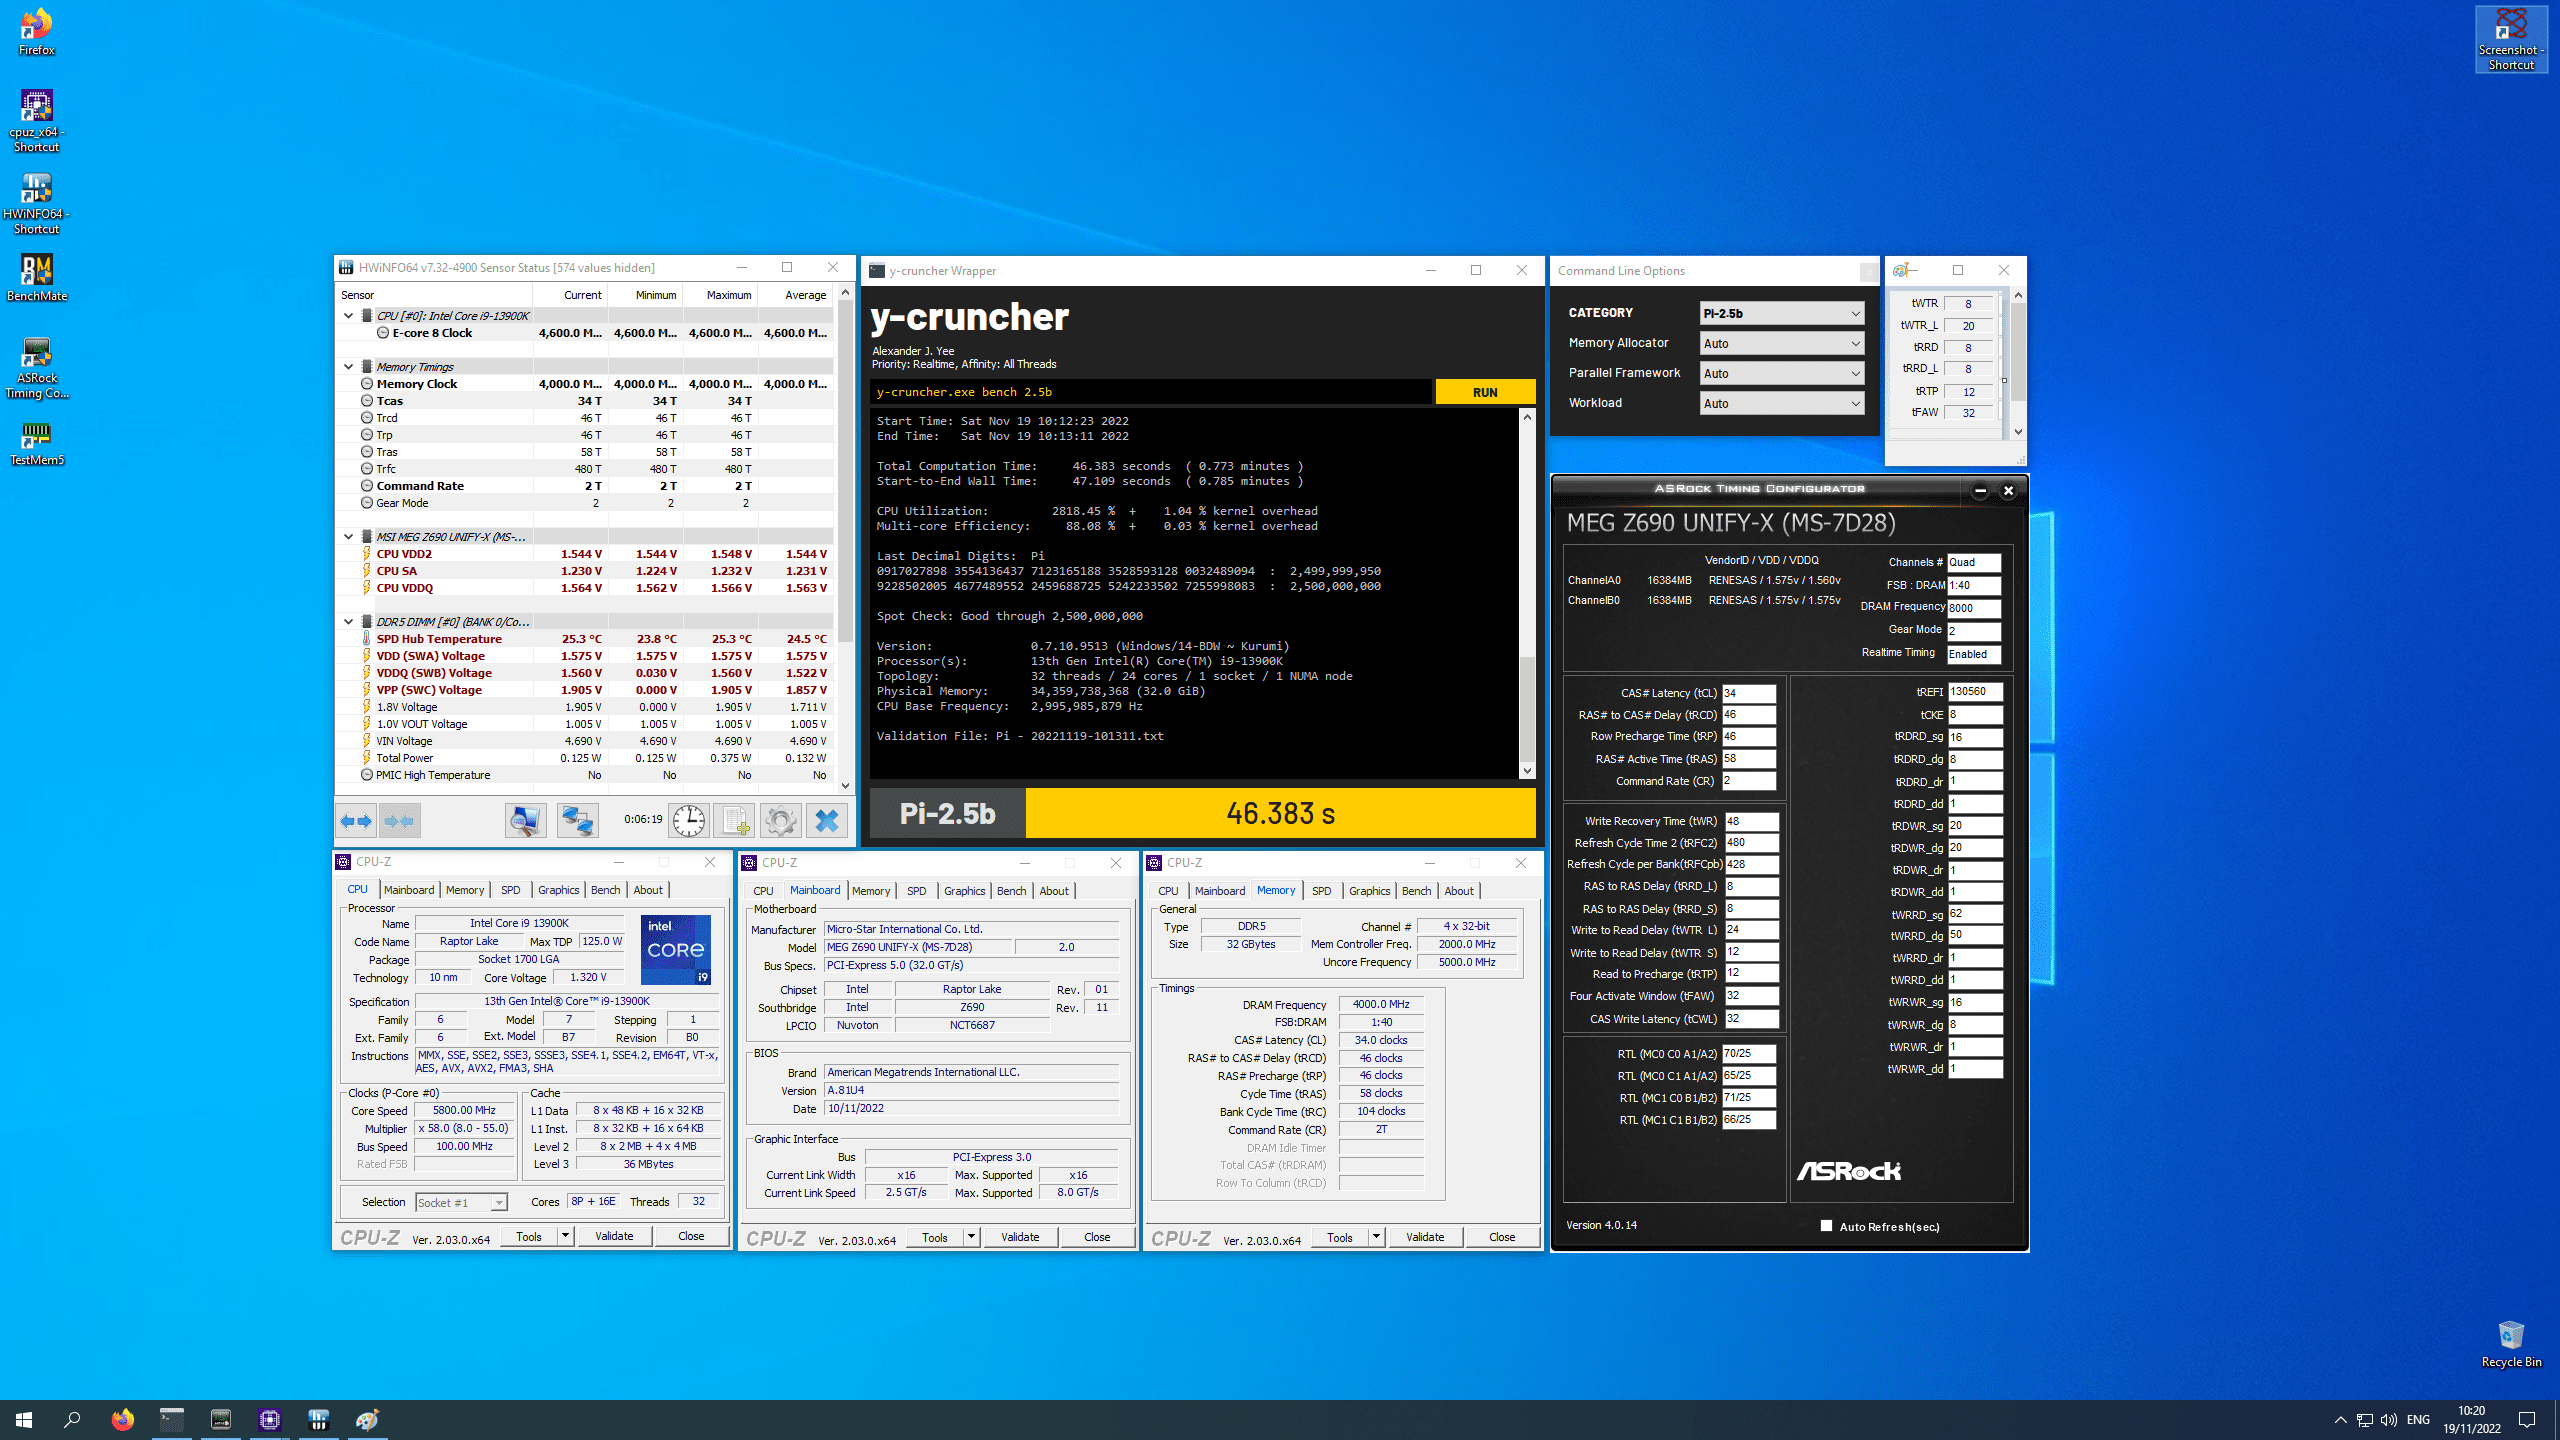
Task: Click tREFI value field in ASRock Configurator
Action: coord(1975,692)
